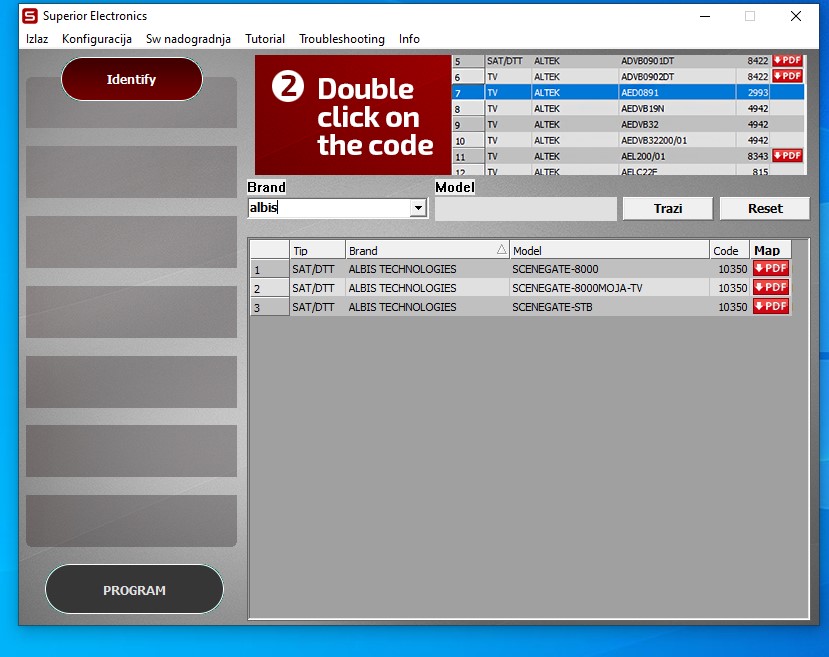Click ALBIS TECHNOLOGIES in SCENEGATE-8000MOJA-TV row
Screen dimensions: 829x657
(x=402, y=288)
